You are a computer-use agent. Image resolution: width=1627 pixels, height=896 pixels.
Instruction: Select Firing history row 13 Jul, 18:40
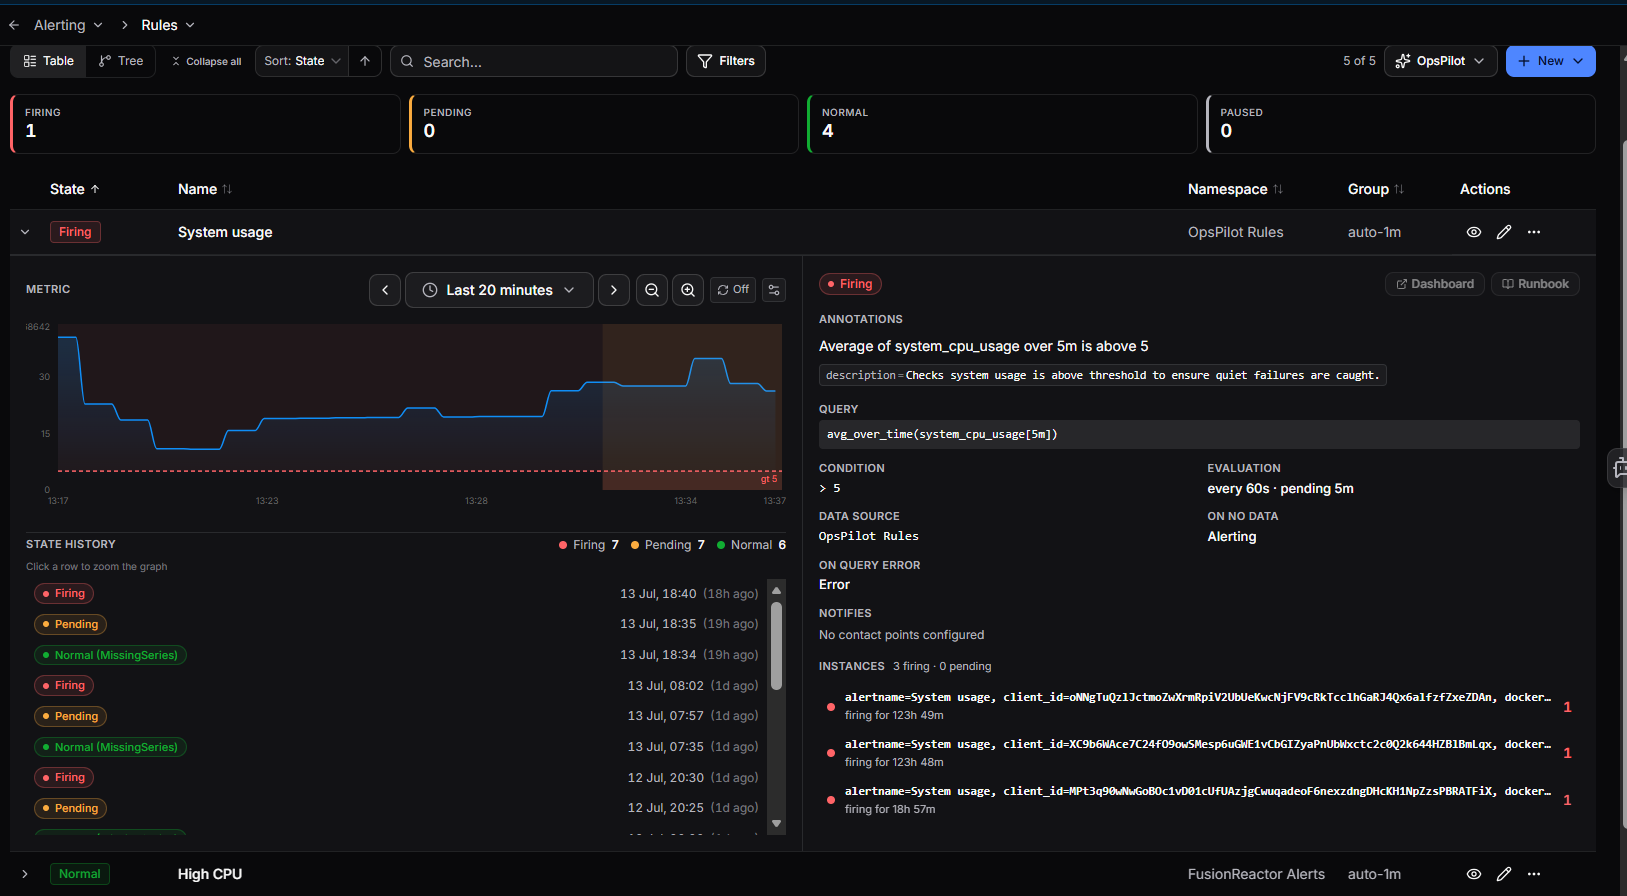click(396, 594)
